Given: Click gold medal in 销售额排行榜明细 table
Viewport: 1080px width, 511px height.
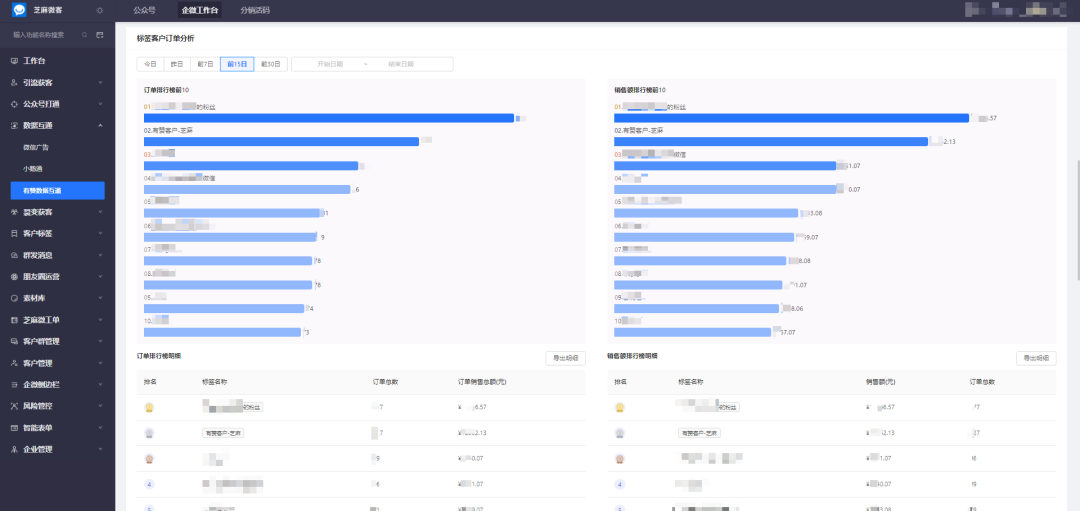Looking at the screenshot, I should tap(619, 407).
